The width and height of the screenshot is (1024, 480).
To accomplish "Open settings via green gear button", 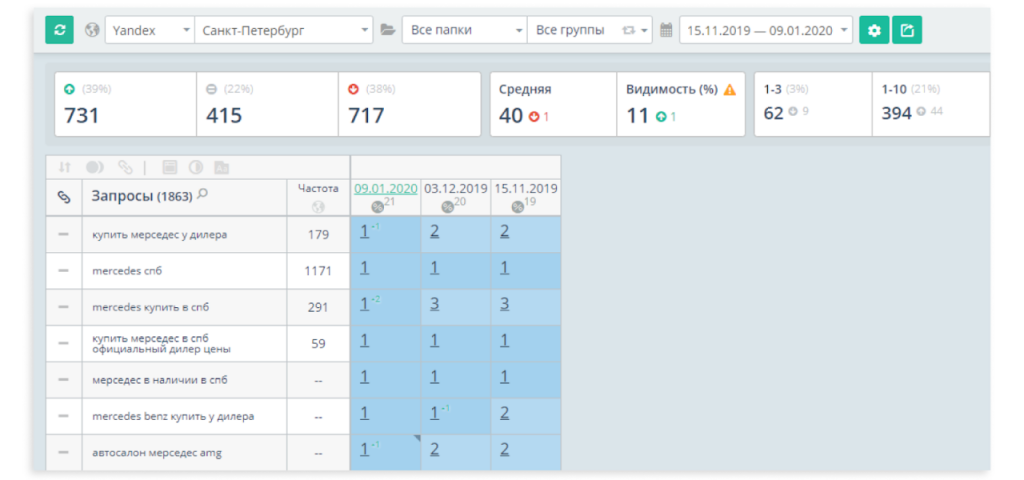I will coord(874,30).
